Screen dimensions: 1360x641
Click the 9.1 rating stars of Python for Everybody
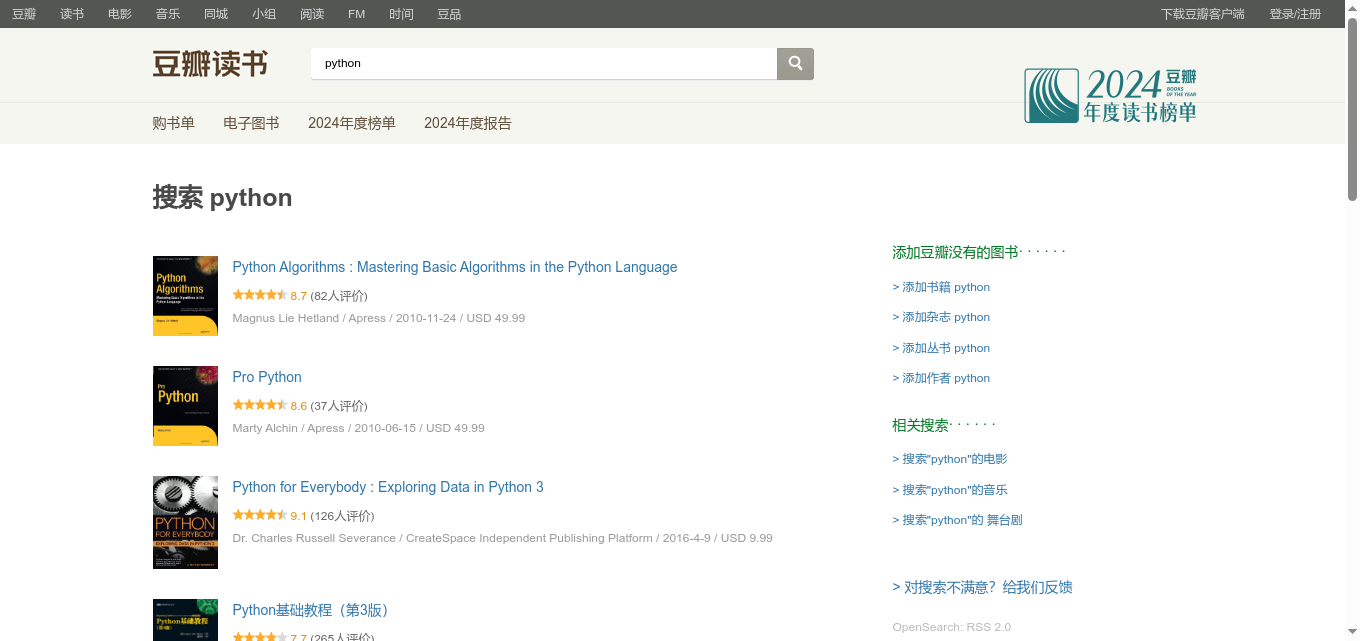coord(260,515)
